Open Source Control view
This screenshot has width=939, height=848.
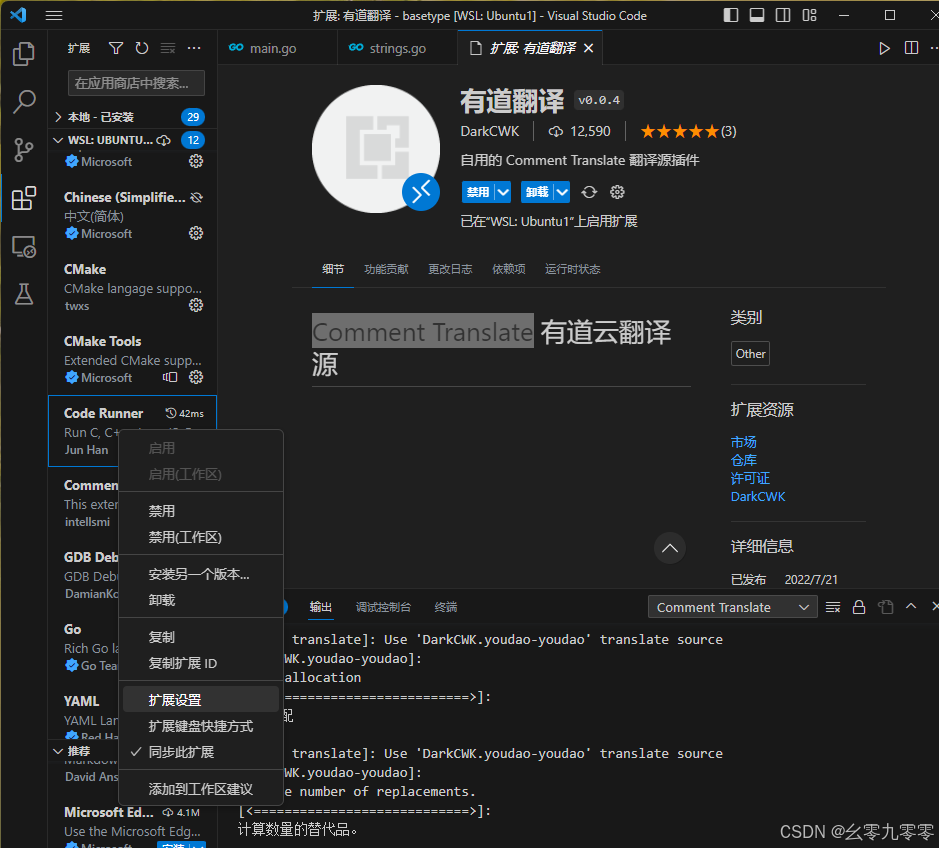click(x=24, y=150)
